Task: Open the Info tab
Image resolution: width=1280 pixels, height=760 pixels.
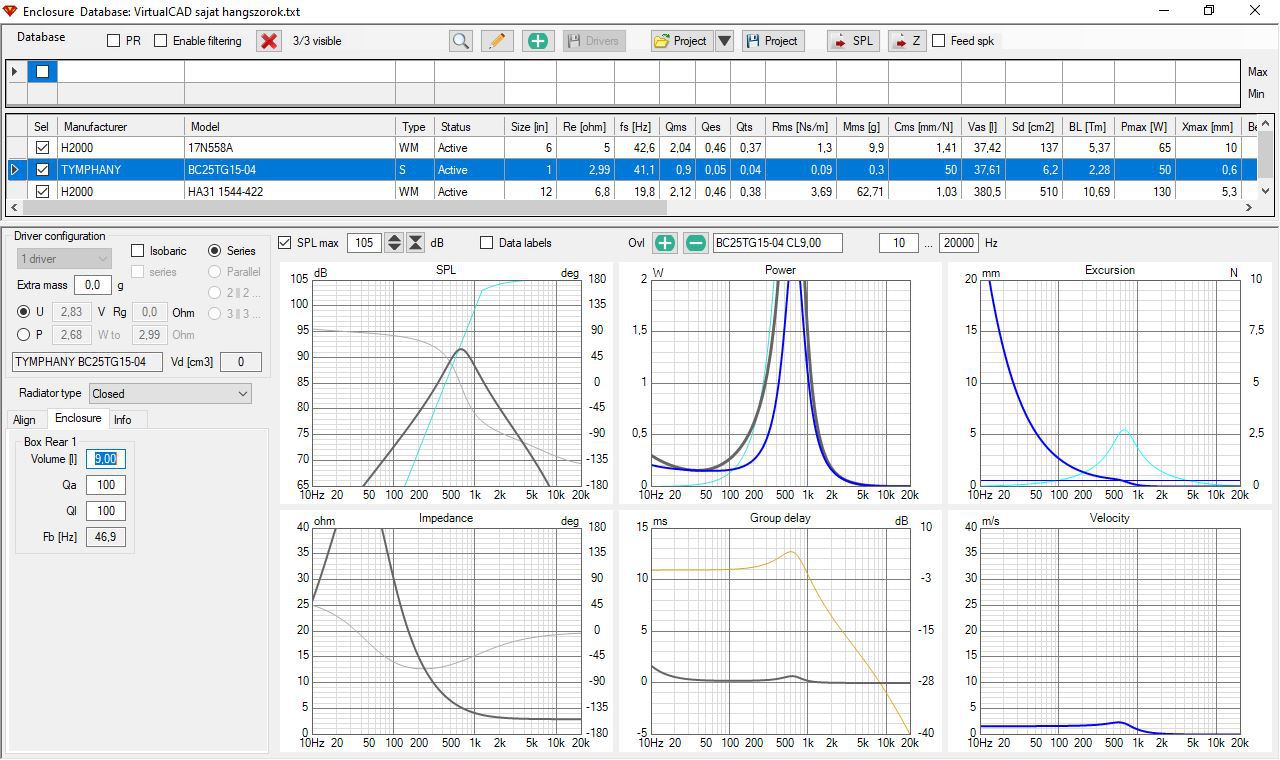Action: coord(122,420)
